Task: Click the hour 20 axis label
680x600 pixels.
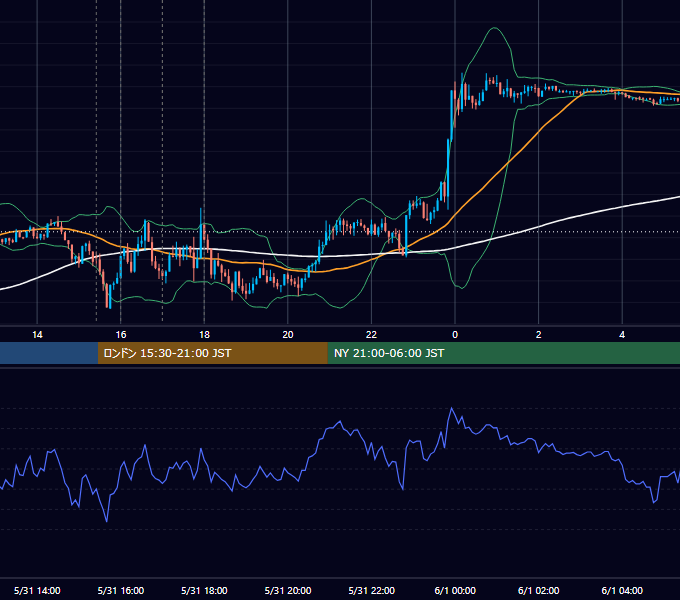Action: (x=288, y=335)
